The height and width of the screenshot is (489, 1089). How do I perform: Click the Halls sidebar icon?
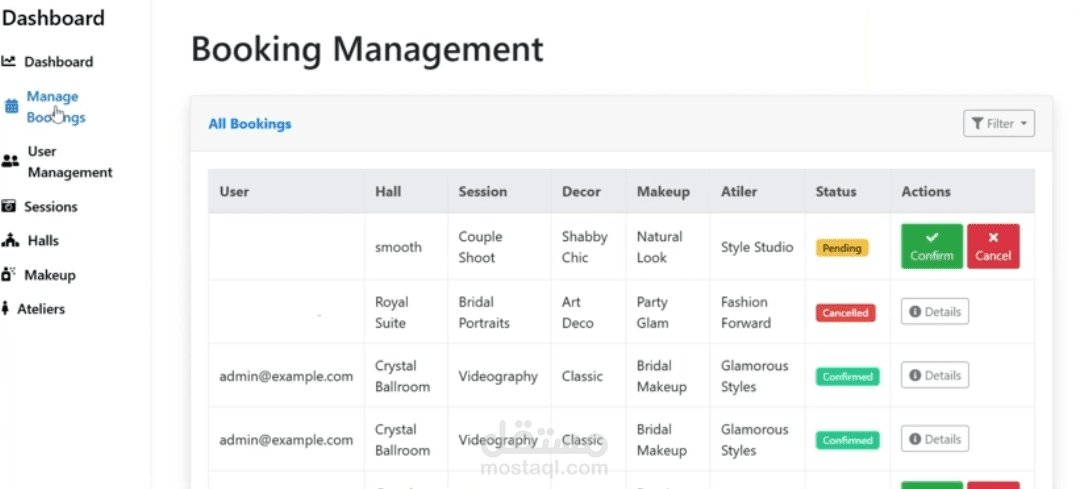point(11,241)
